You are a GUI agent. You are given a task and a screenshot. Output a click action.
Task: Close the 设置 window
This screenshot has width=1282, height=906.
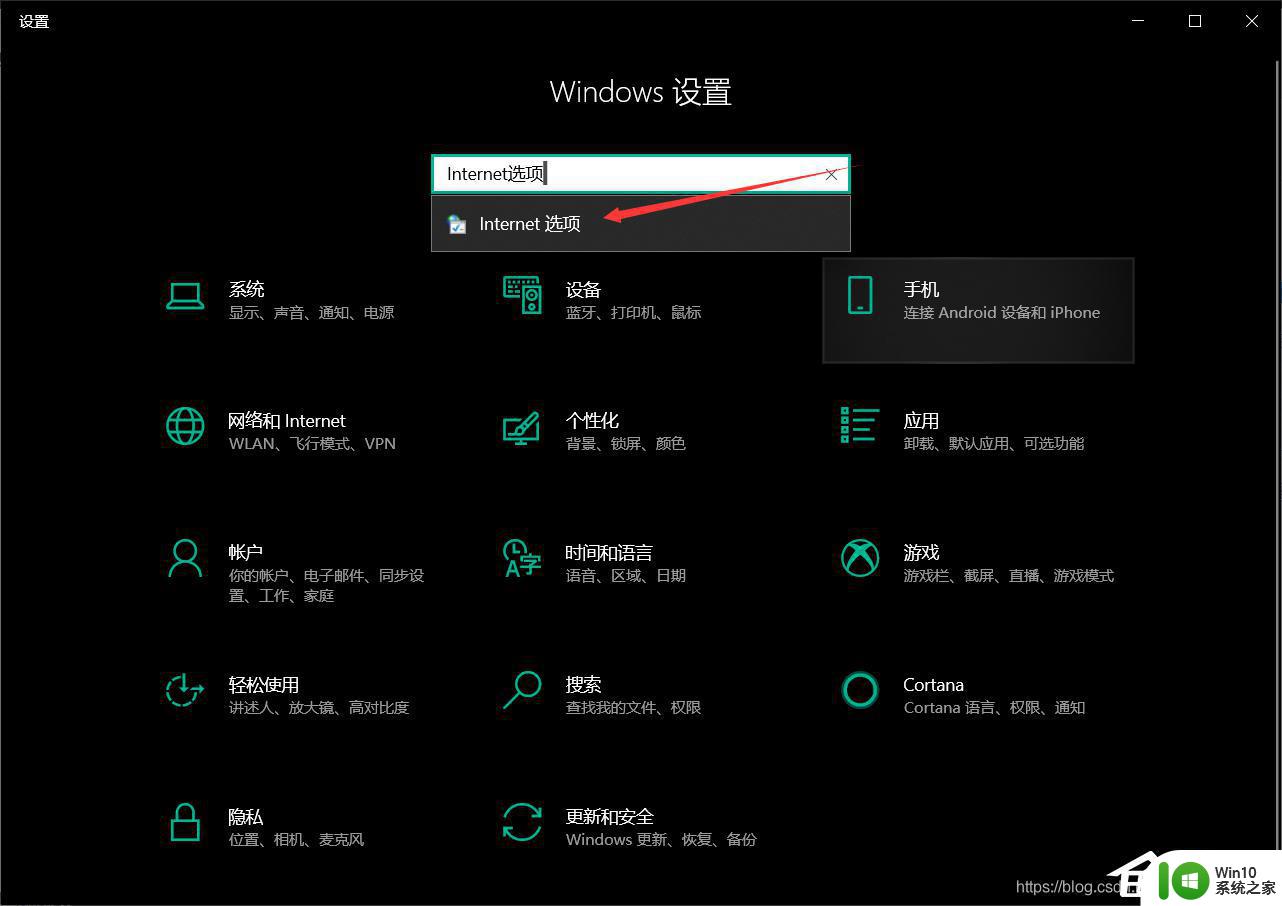1252,21
